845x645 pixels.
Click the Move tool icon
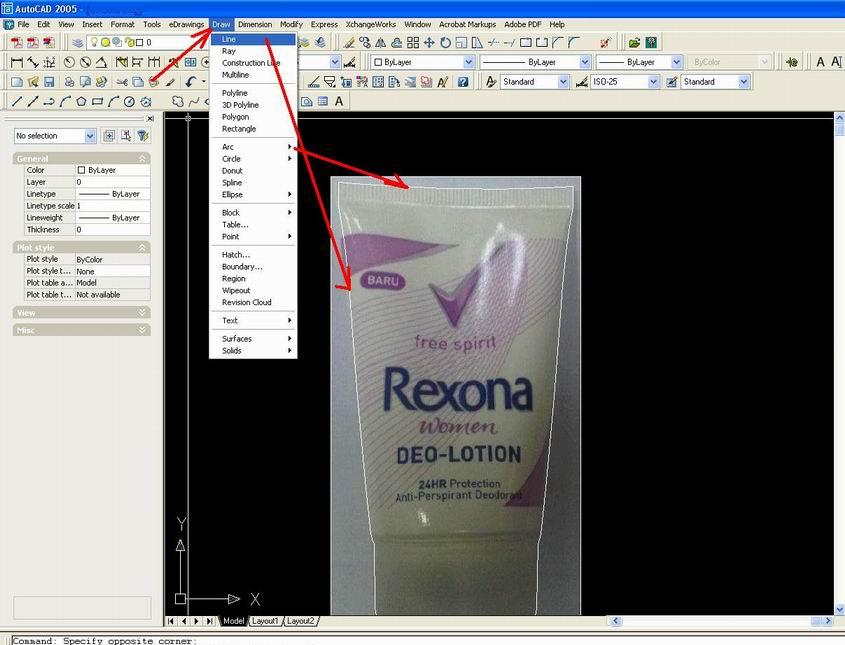tap(429, 42)
